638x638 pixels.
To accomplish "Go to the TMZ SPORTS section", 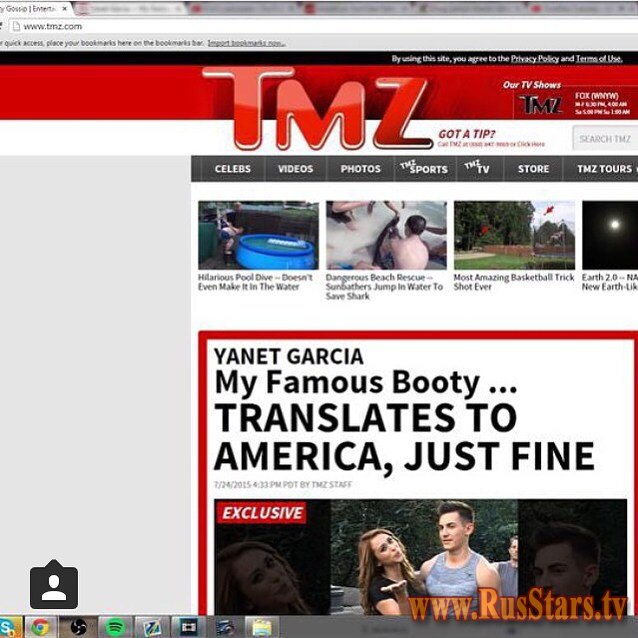I will pyautogui.click(x=424, y=168).
